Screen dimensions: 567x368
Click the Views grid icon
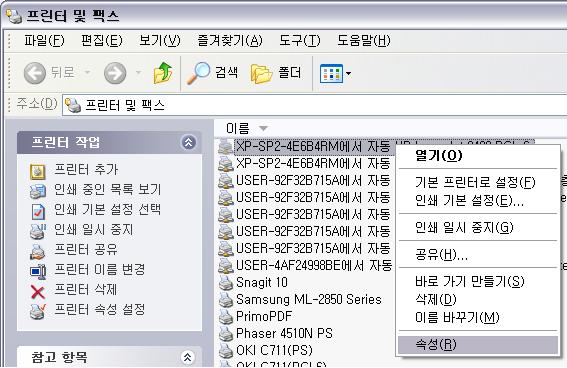click(x=331, y=73)
